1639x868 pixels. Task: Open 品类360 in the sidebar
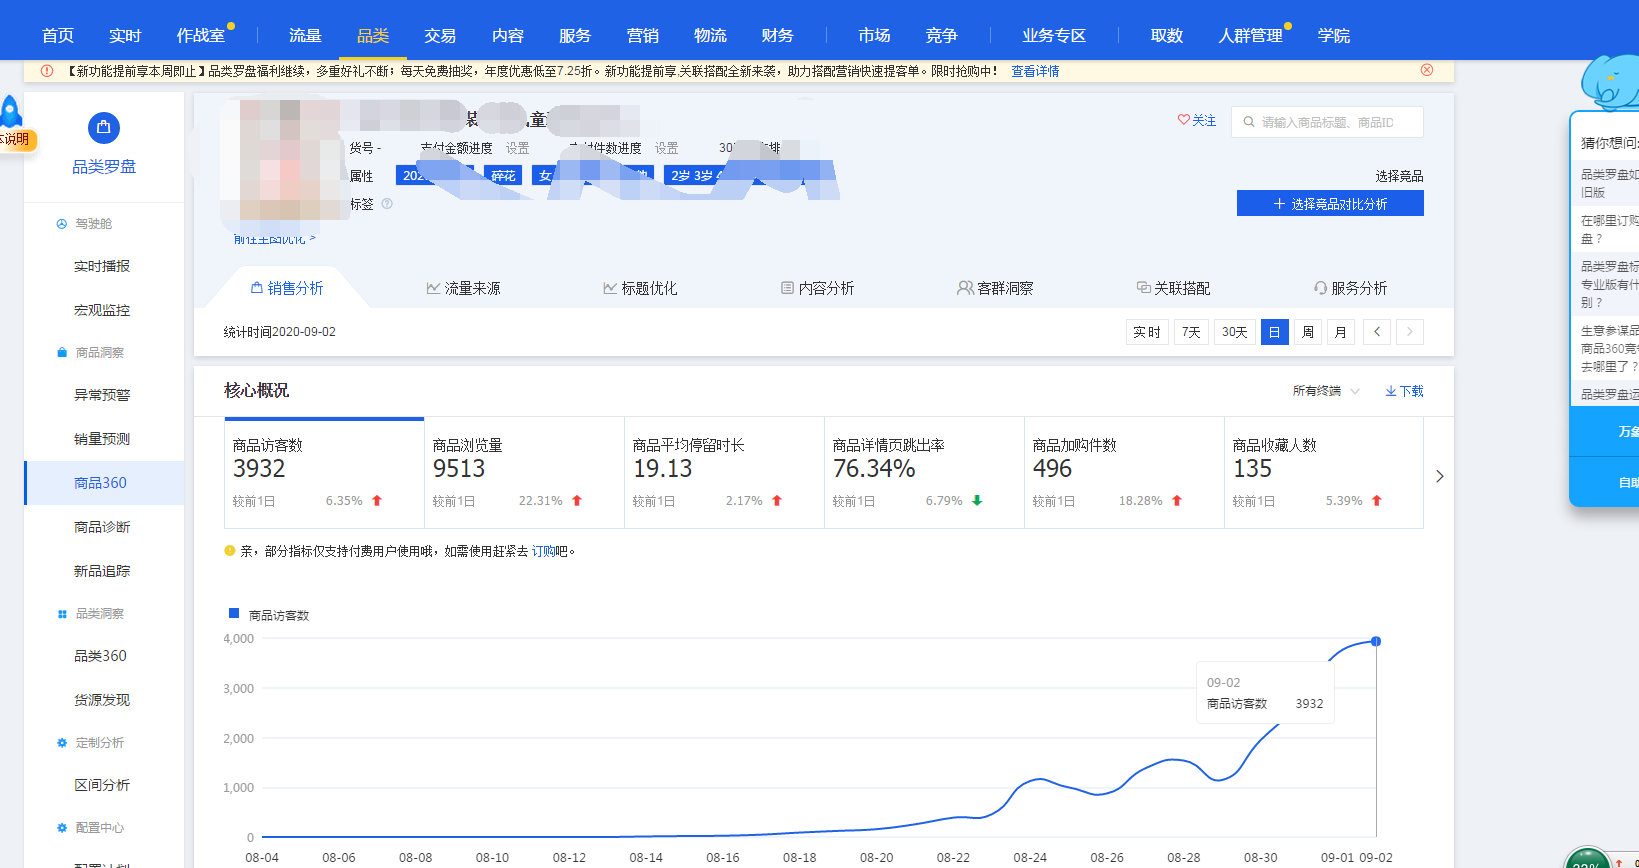100,656
